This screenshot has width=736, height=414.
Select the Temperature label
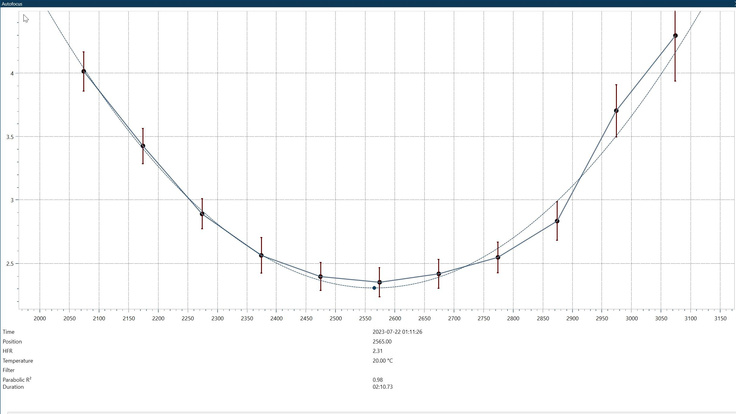pos(18,361)
